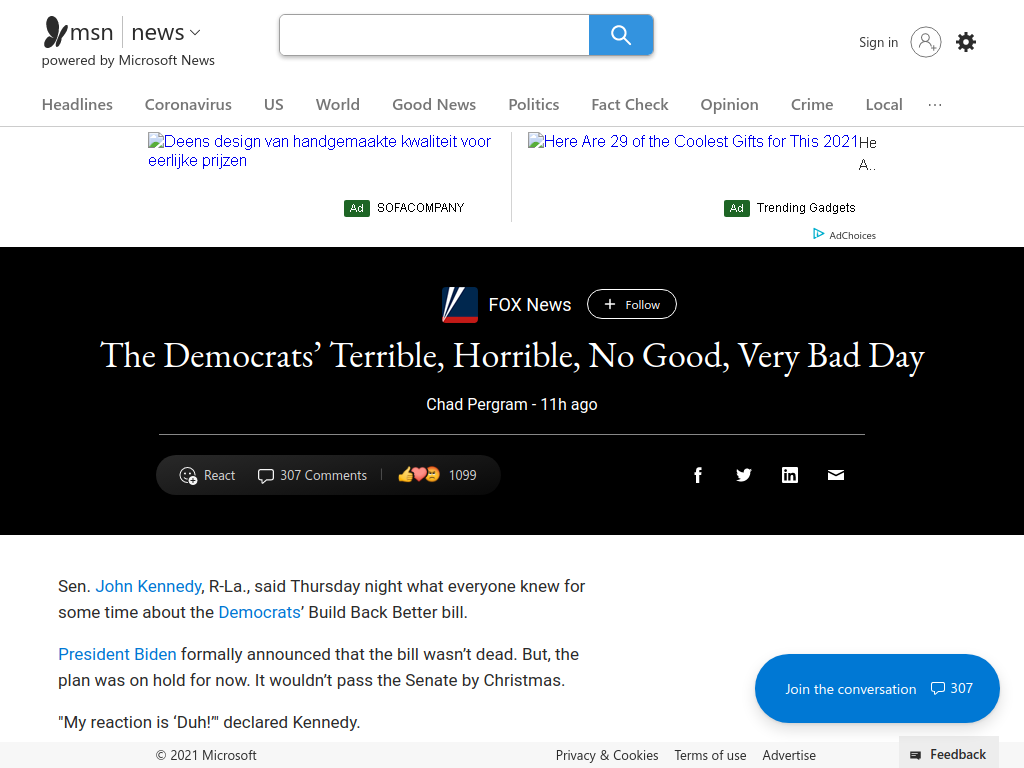Image resolution: width=1024 pixels, height=768 pixels.
Task: Open the President Biden link
Action: coord(117,654)
